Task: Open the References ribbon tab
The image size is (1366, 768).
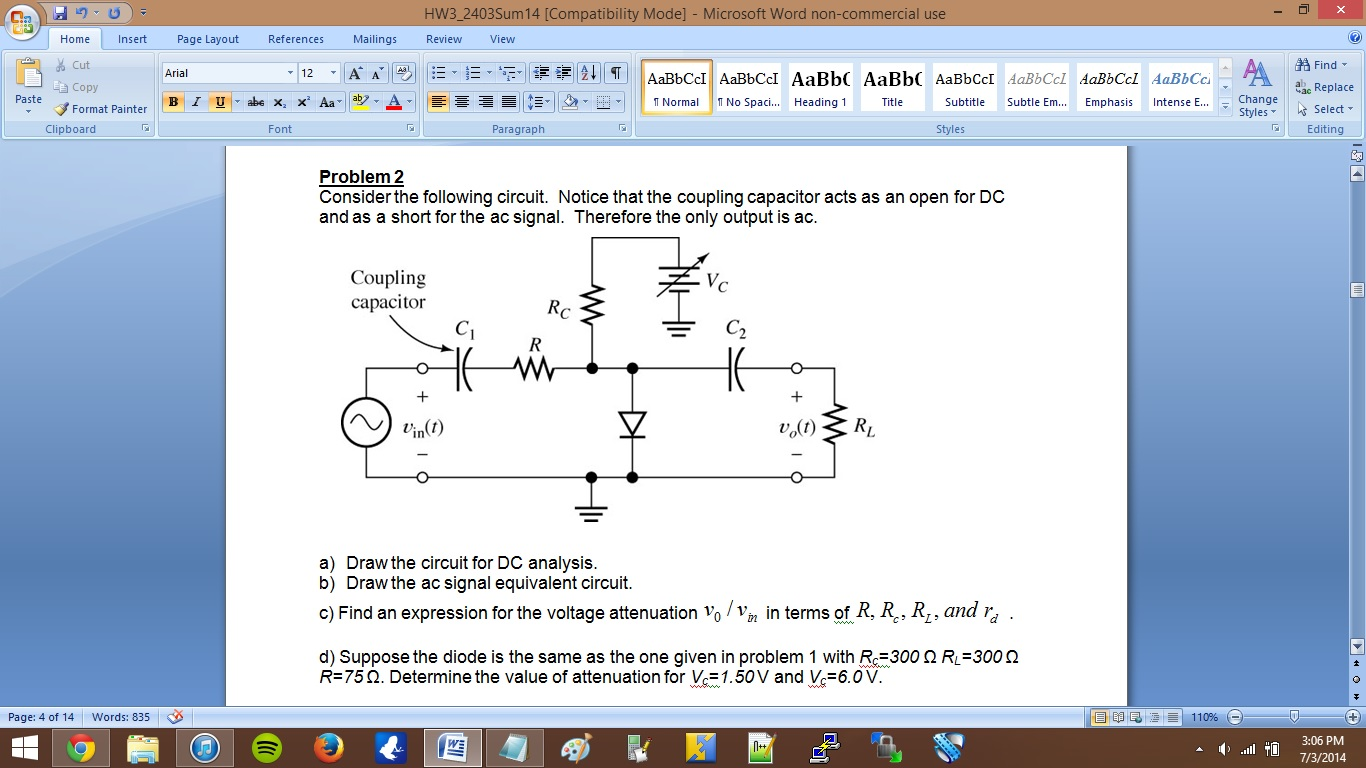Action: 296,39
